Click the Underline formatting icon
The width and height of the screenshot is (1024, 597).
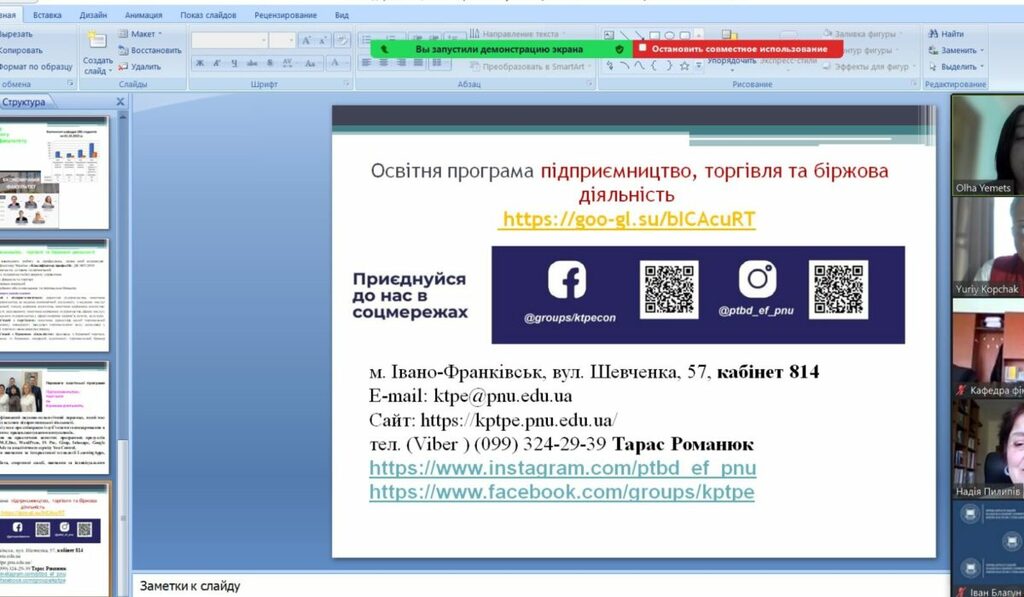click(232, 63)
